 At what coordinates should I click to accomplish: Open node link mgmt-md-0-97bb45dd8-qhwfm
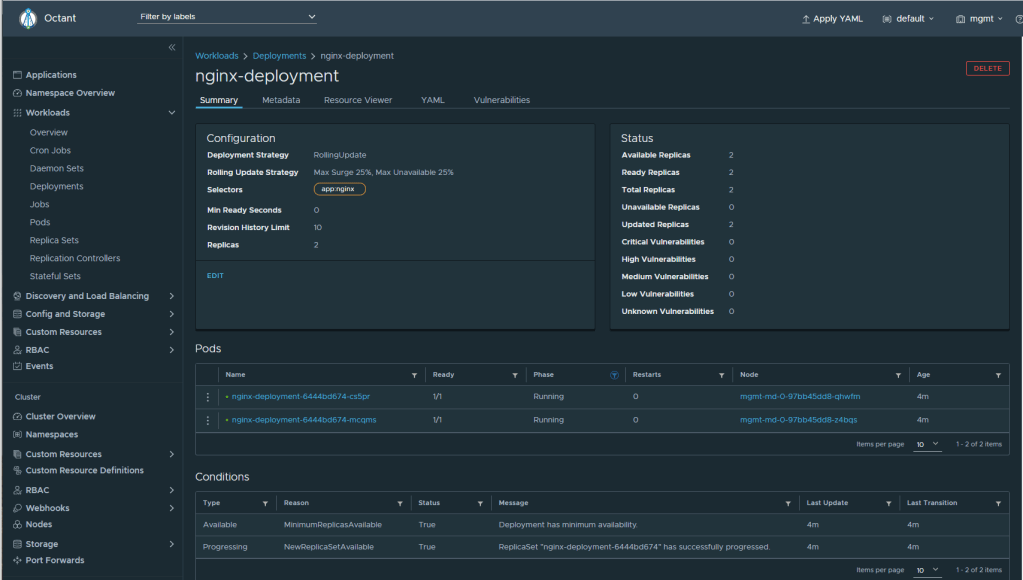point(799,397)
